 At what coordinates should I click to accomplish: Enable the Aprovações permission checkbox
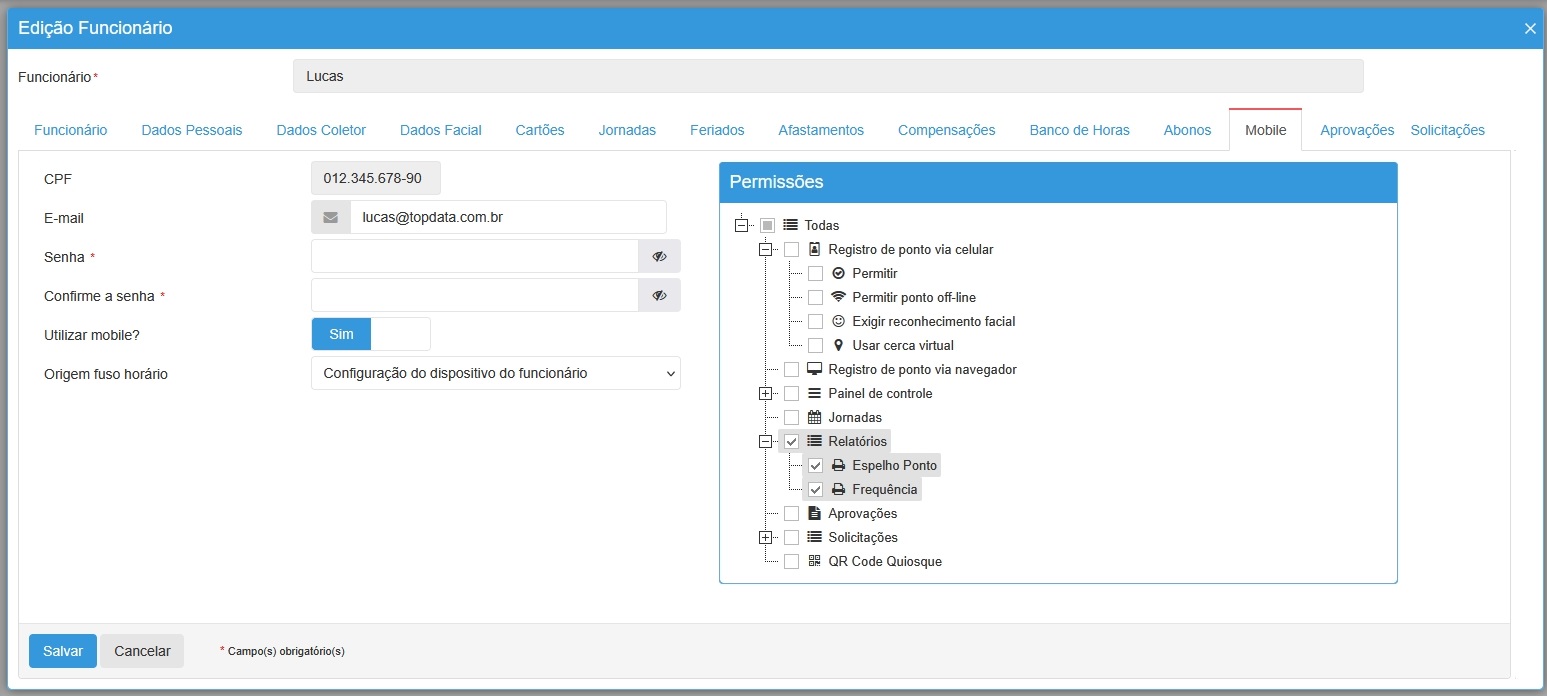pyautogui.click(x=791, y=514)
